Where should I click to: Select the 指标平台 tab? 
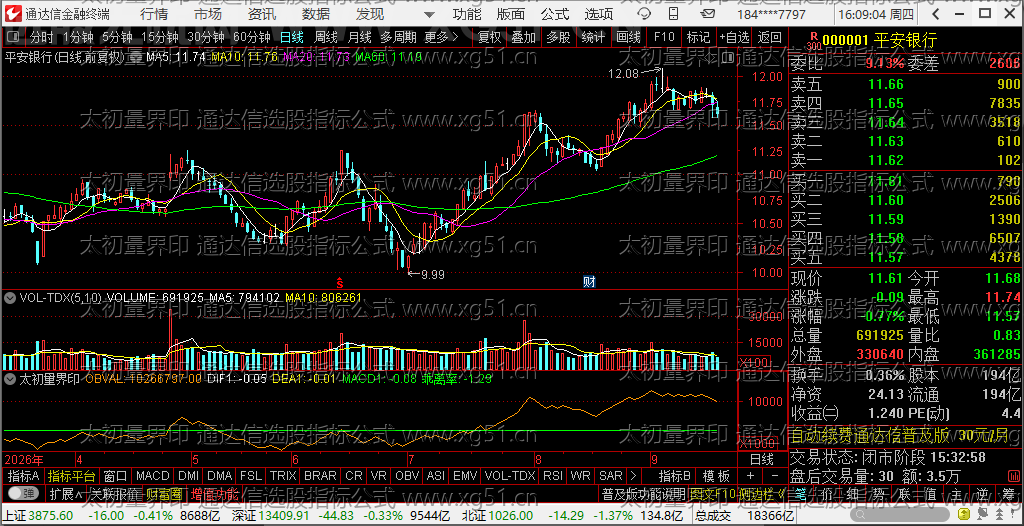point(72,476)
